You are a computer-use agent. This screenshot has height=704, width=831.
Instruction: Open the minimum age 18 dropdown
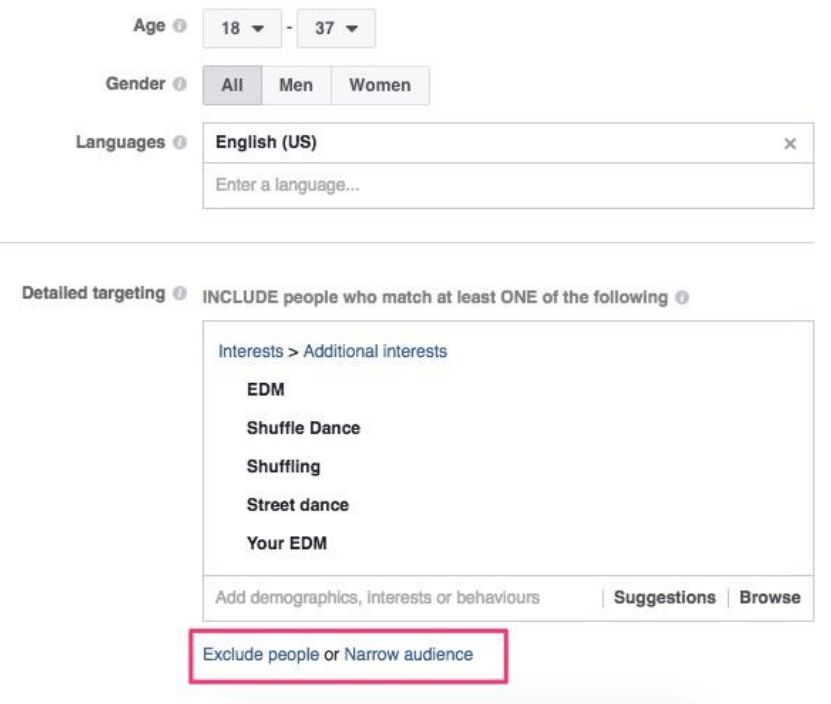pyautogui.click(x=242, y=28)
